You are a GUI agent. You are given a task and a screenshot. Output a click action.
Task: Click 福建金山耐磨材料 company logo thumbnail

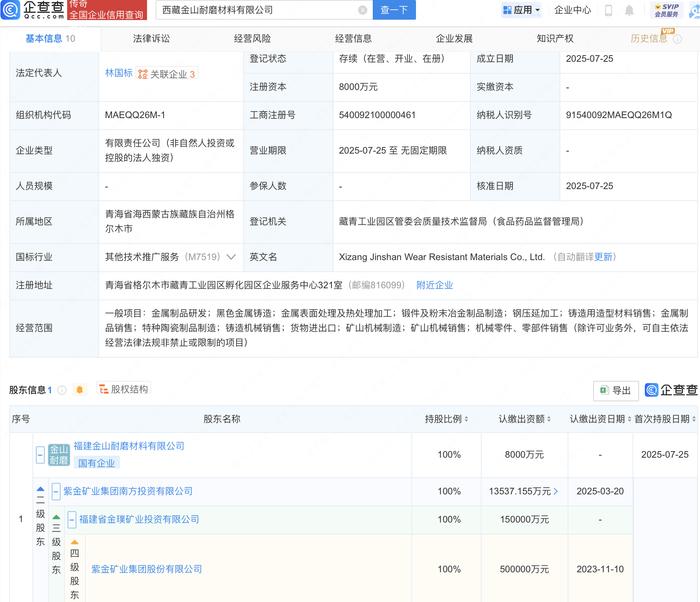pos(59,455)
